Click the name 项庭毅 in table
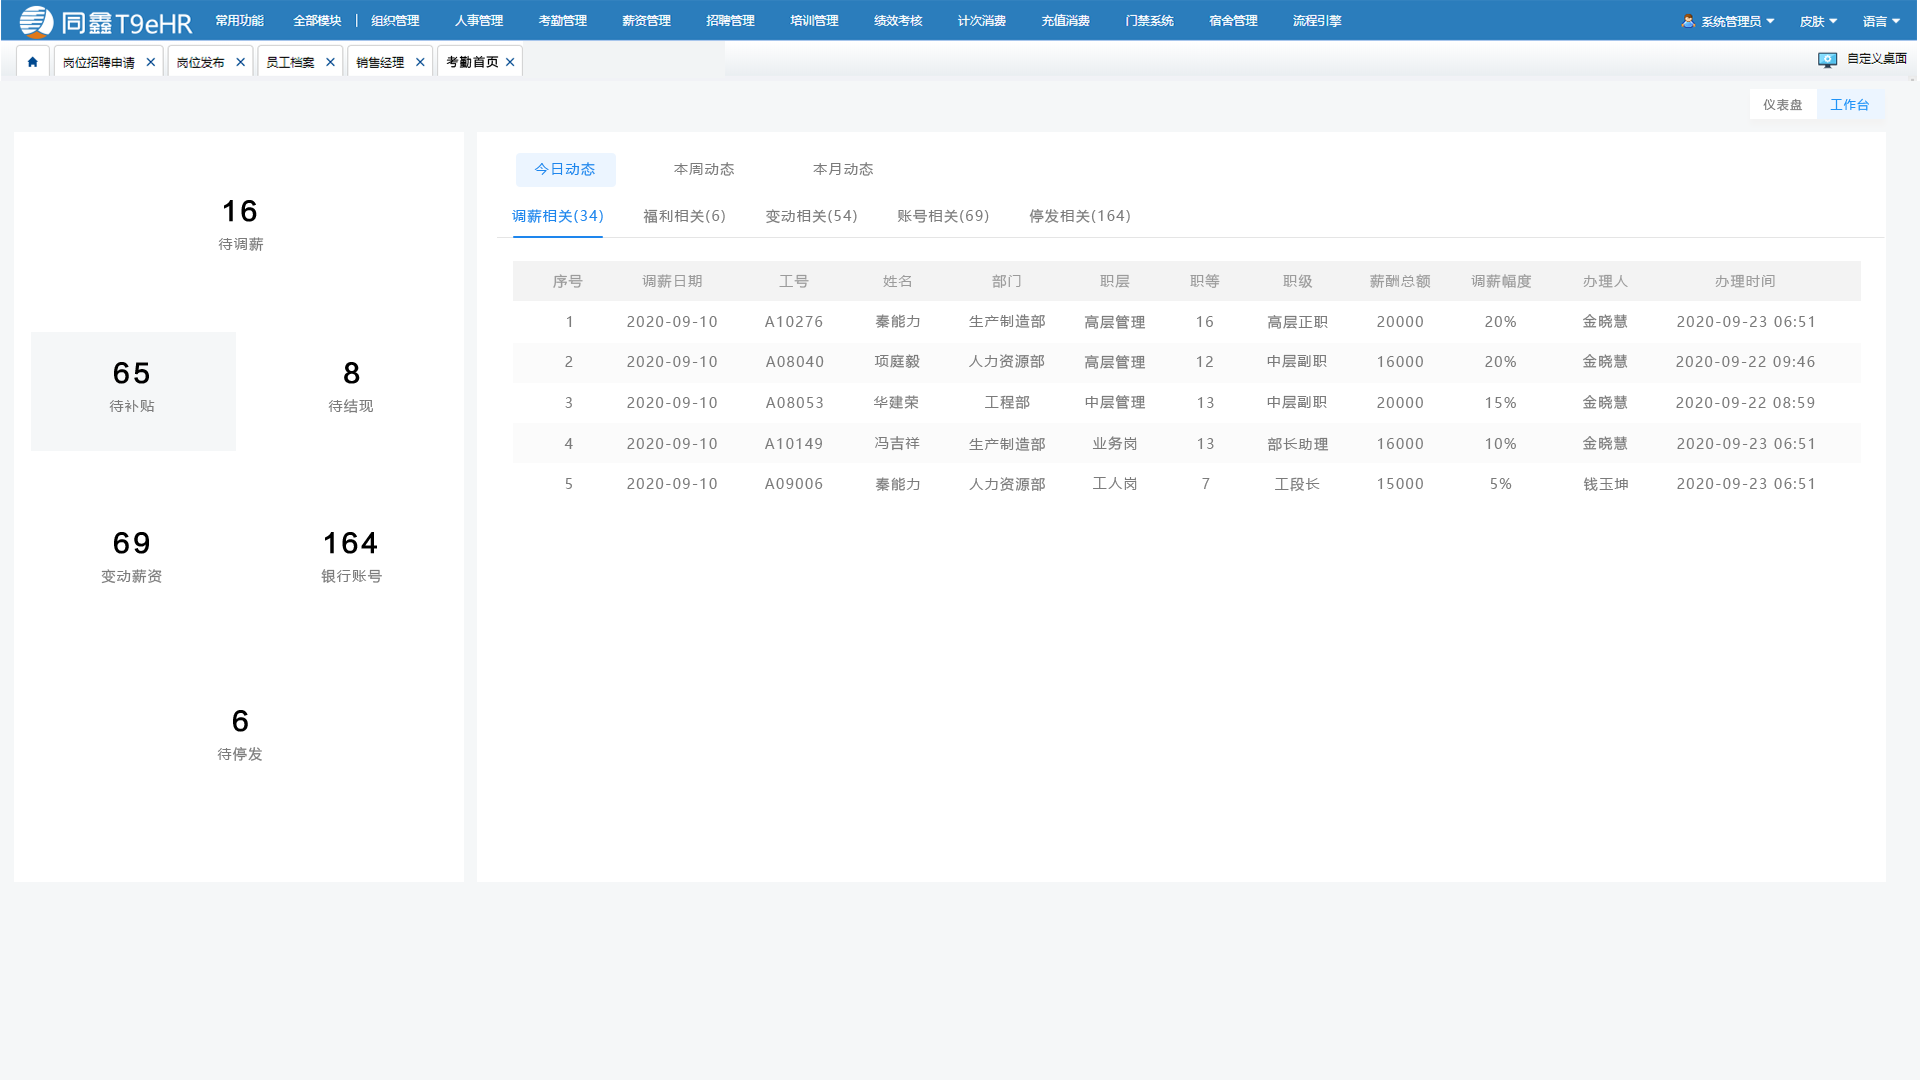The image size is (1920, 1080). click(897, 361)
